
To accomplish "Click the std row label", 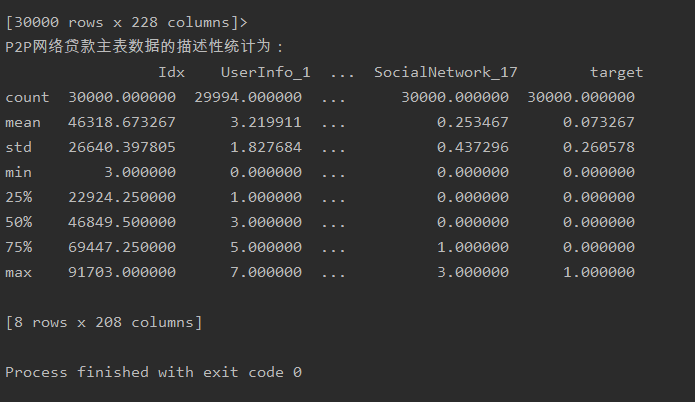I will [18, 147].
